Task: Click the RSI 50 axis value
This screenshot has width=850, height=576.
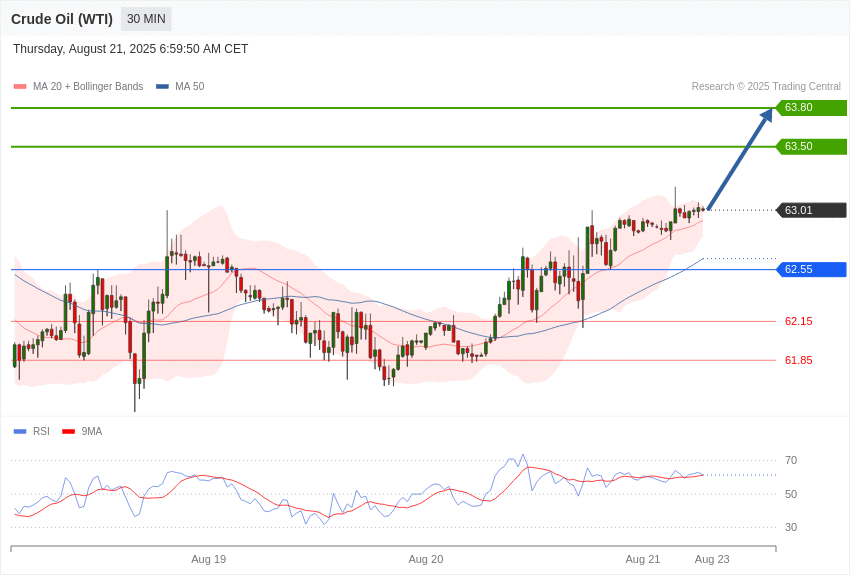Action: point(791,494)
